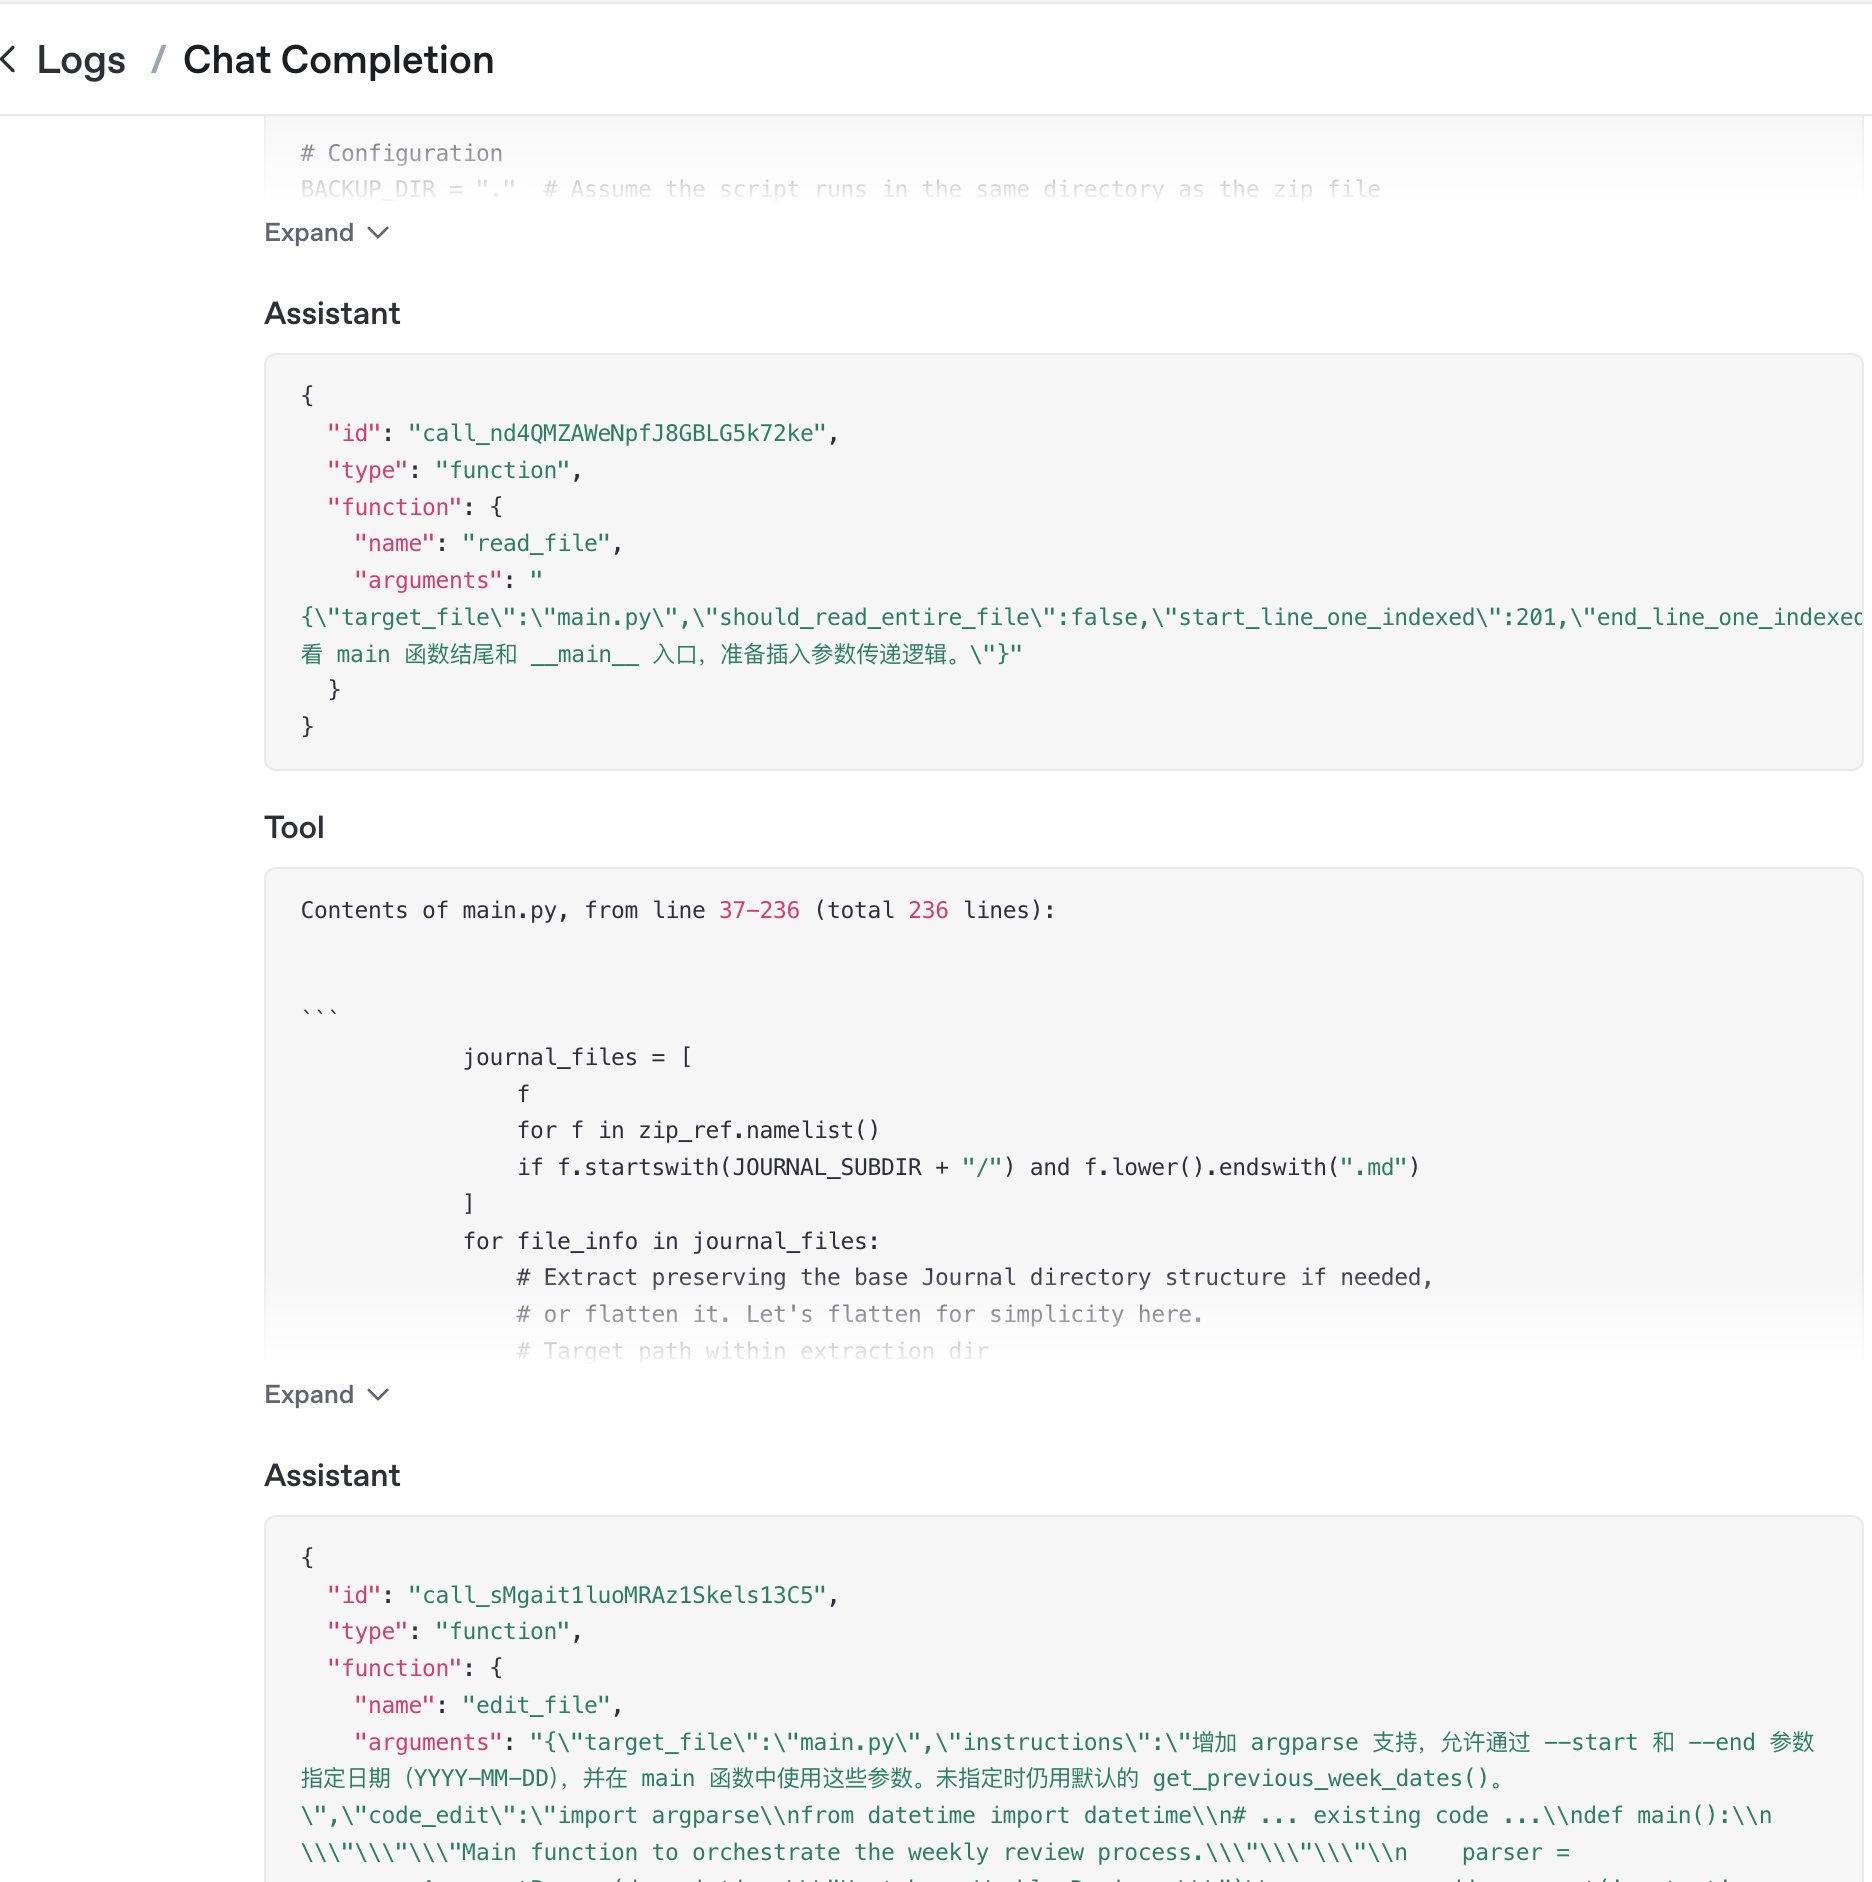Open the Logs breadcrumb link
The width and height of the screenshot is (1872, 1882).
pyautogui.click(x=81, y=60)
